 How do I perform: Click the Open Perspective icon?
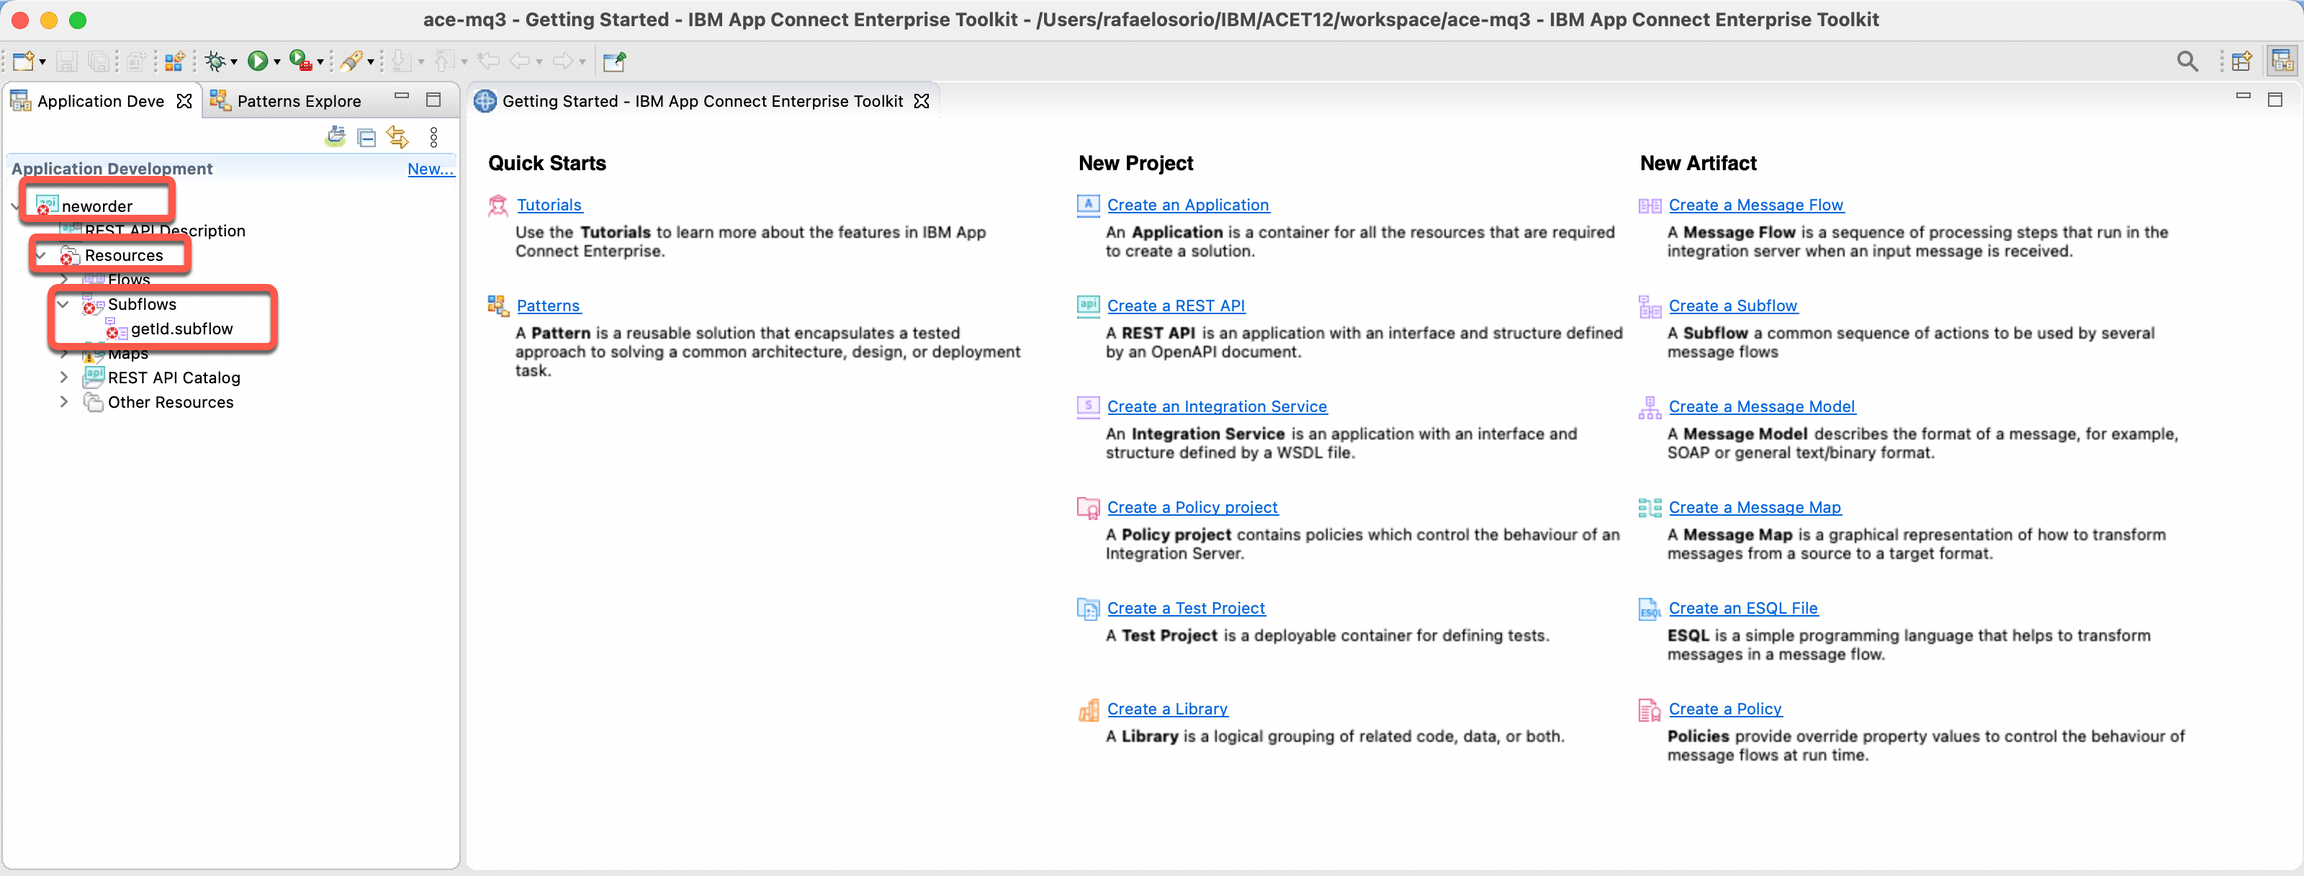[x=2241, y=62]
